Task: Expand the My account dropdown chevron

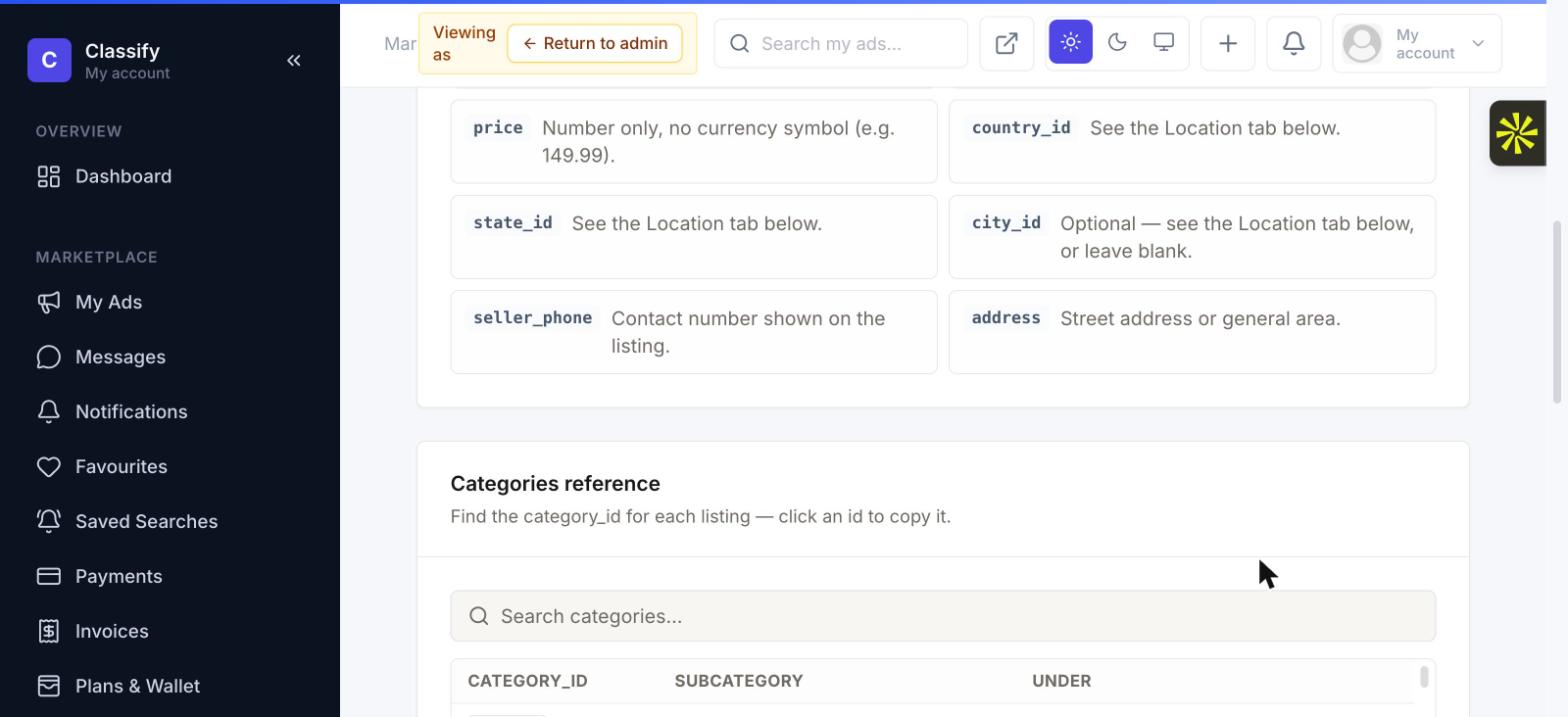Action: coord(1478,44)
